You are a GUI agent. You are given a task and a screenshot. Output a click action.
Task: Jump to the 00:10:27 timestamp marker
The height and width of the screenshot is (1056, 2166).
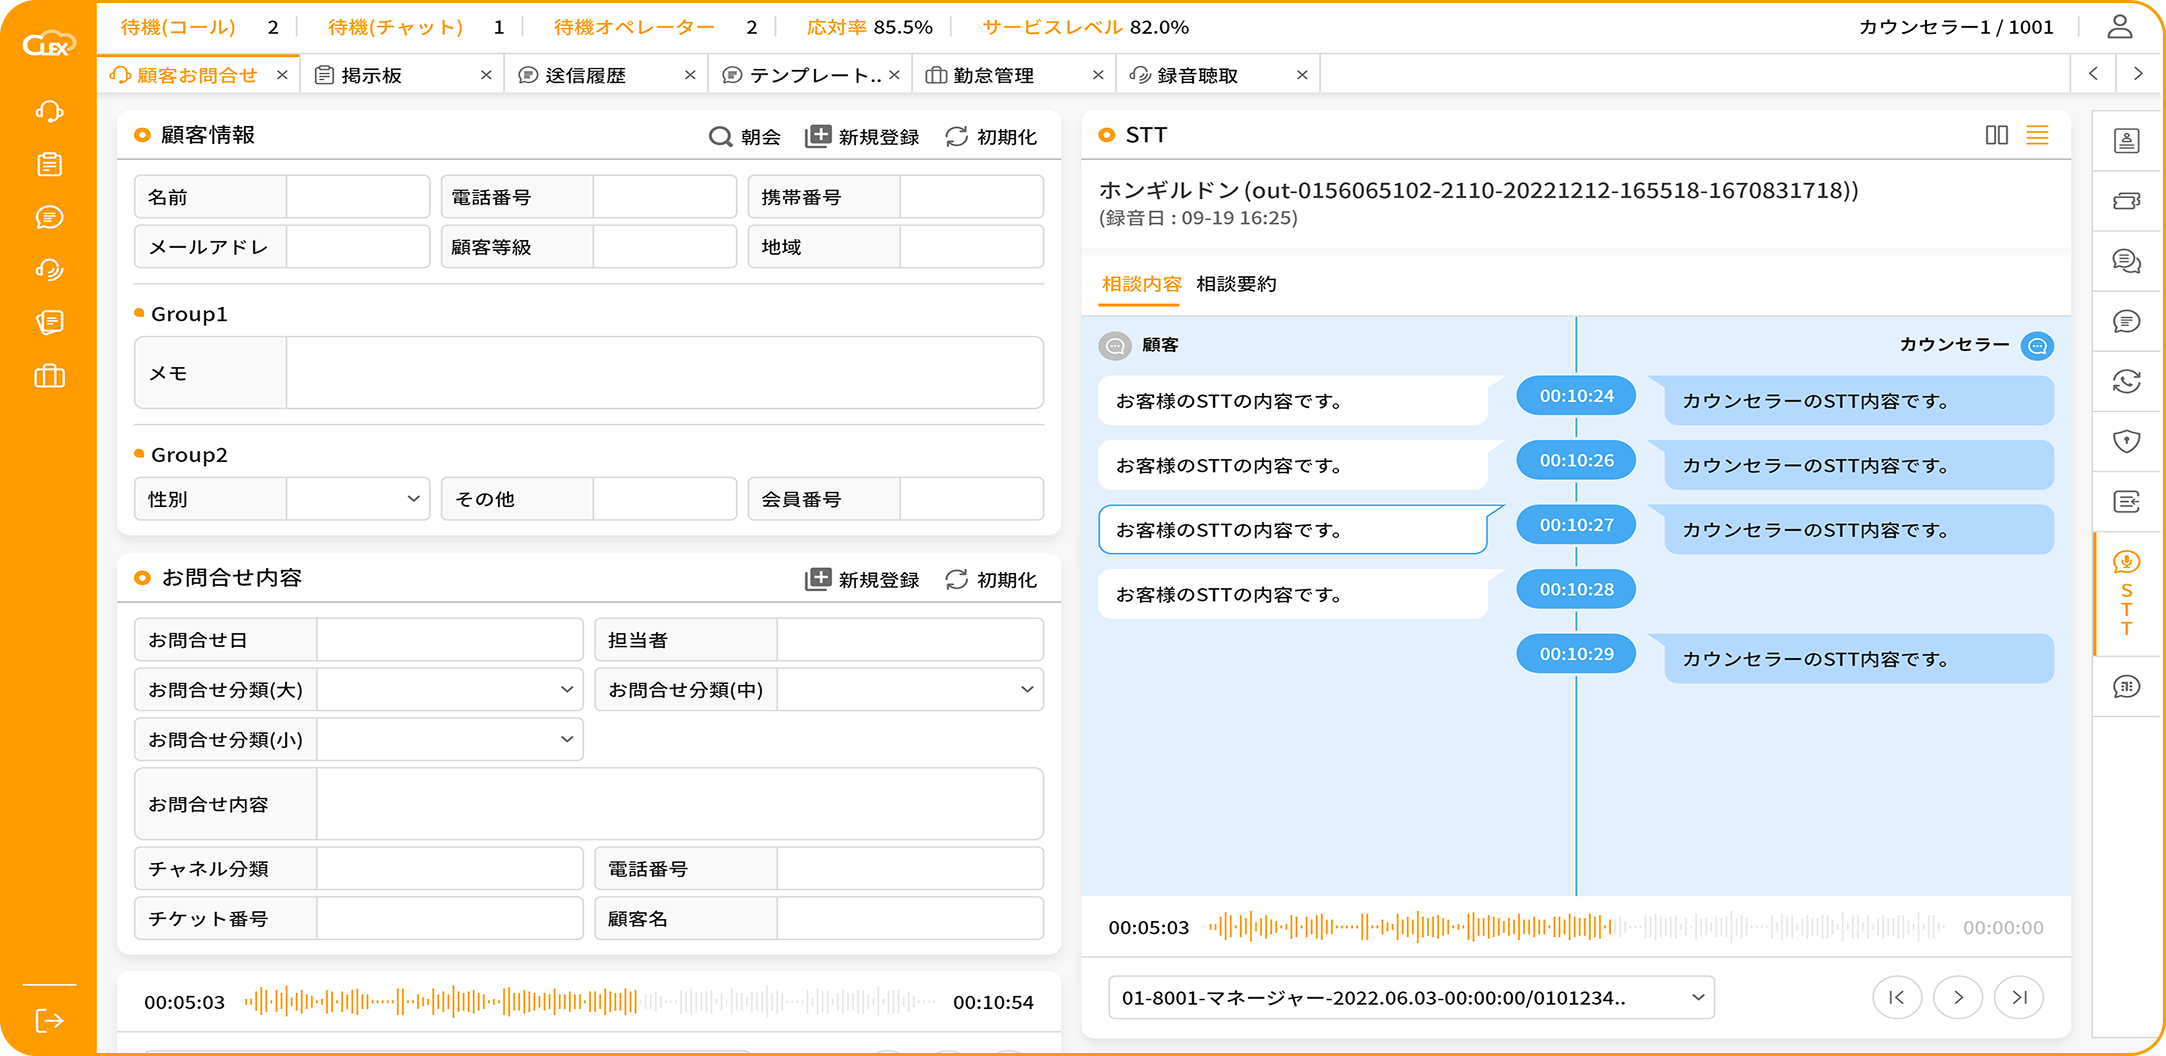pyautogui.click(x=1576, y=525)
